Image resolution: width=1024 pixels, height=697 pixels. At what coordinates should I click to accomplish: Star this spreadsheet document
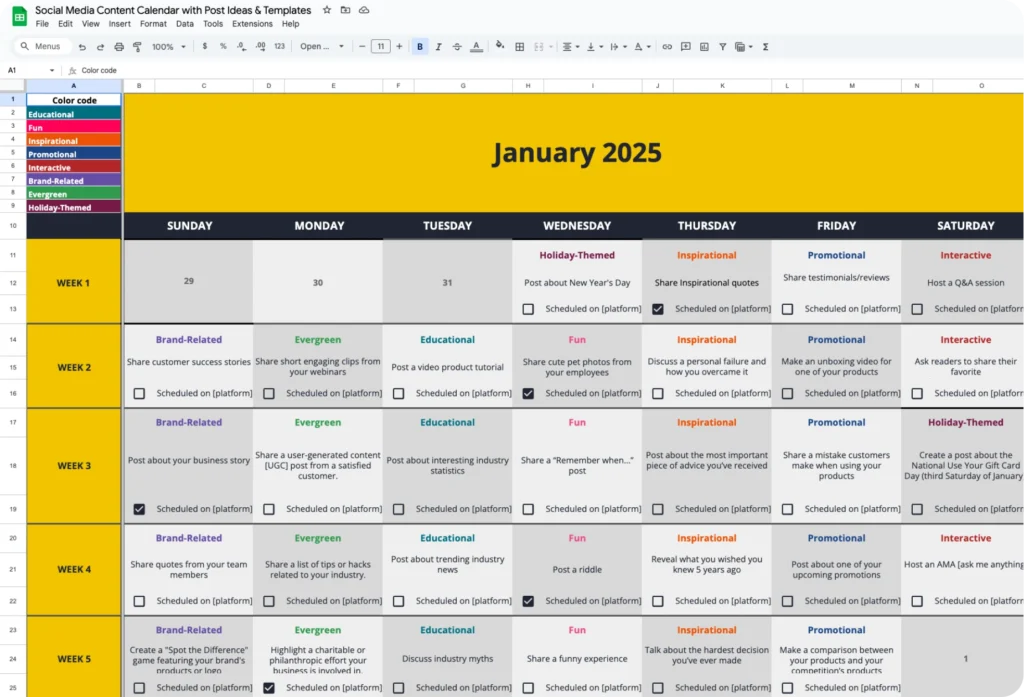327,10
